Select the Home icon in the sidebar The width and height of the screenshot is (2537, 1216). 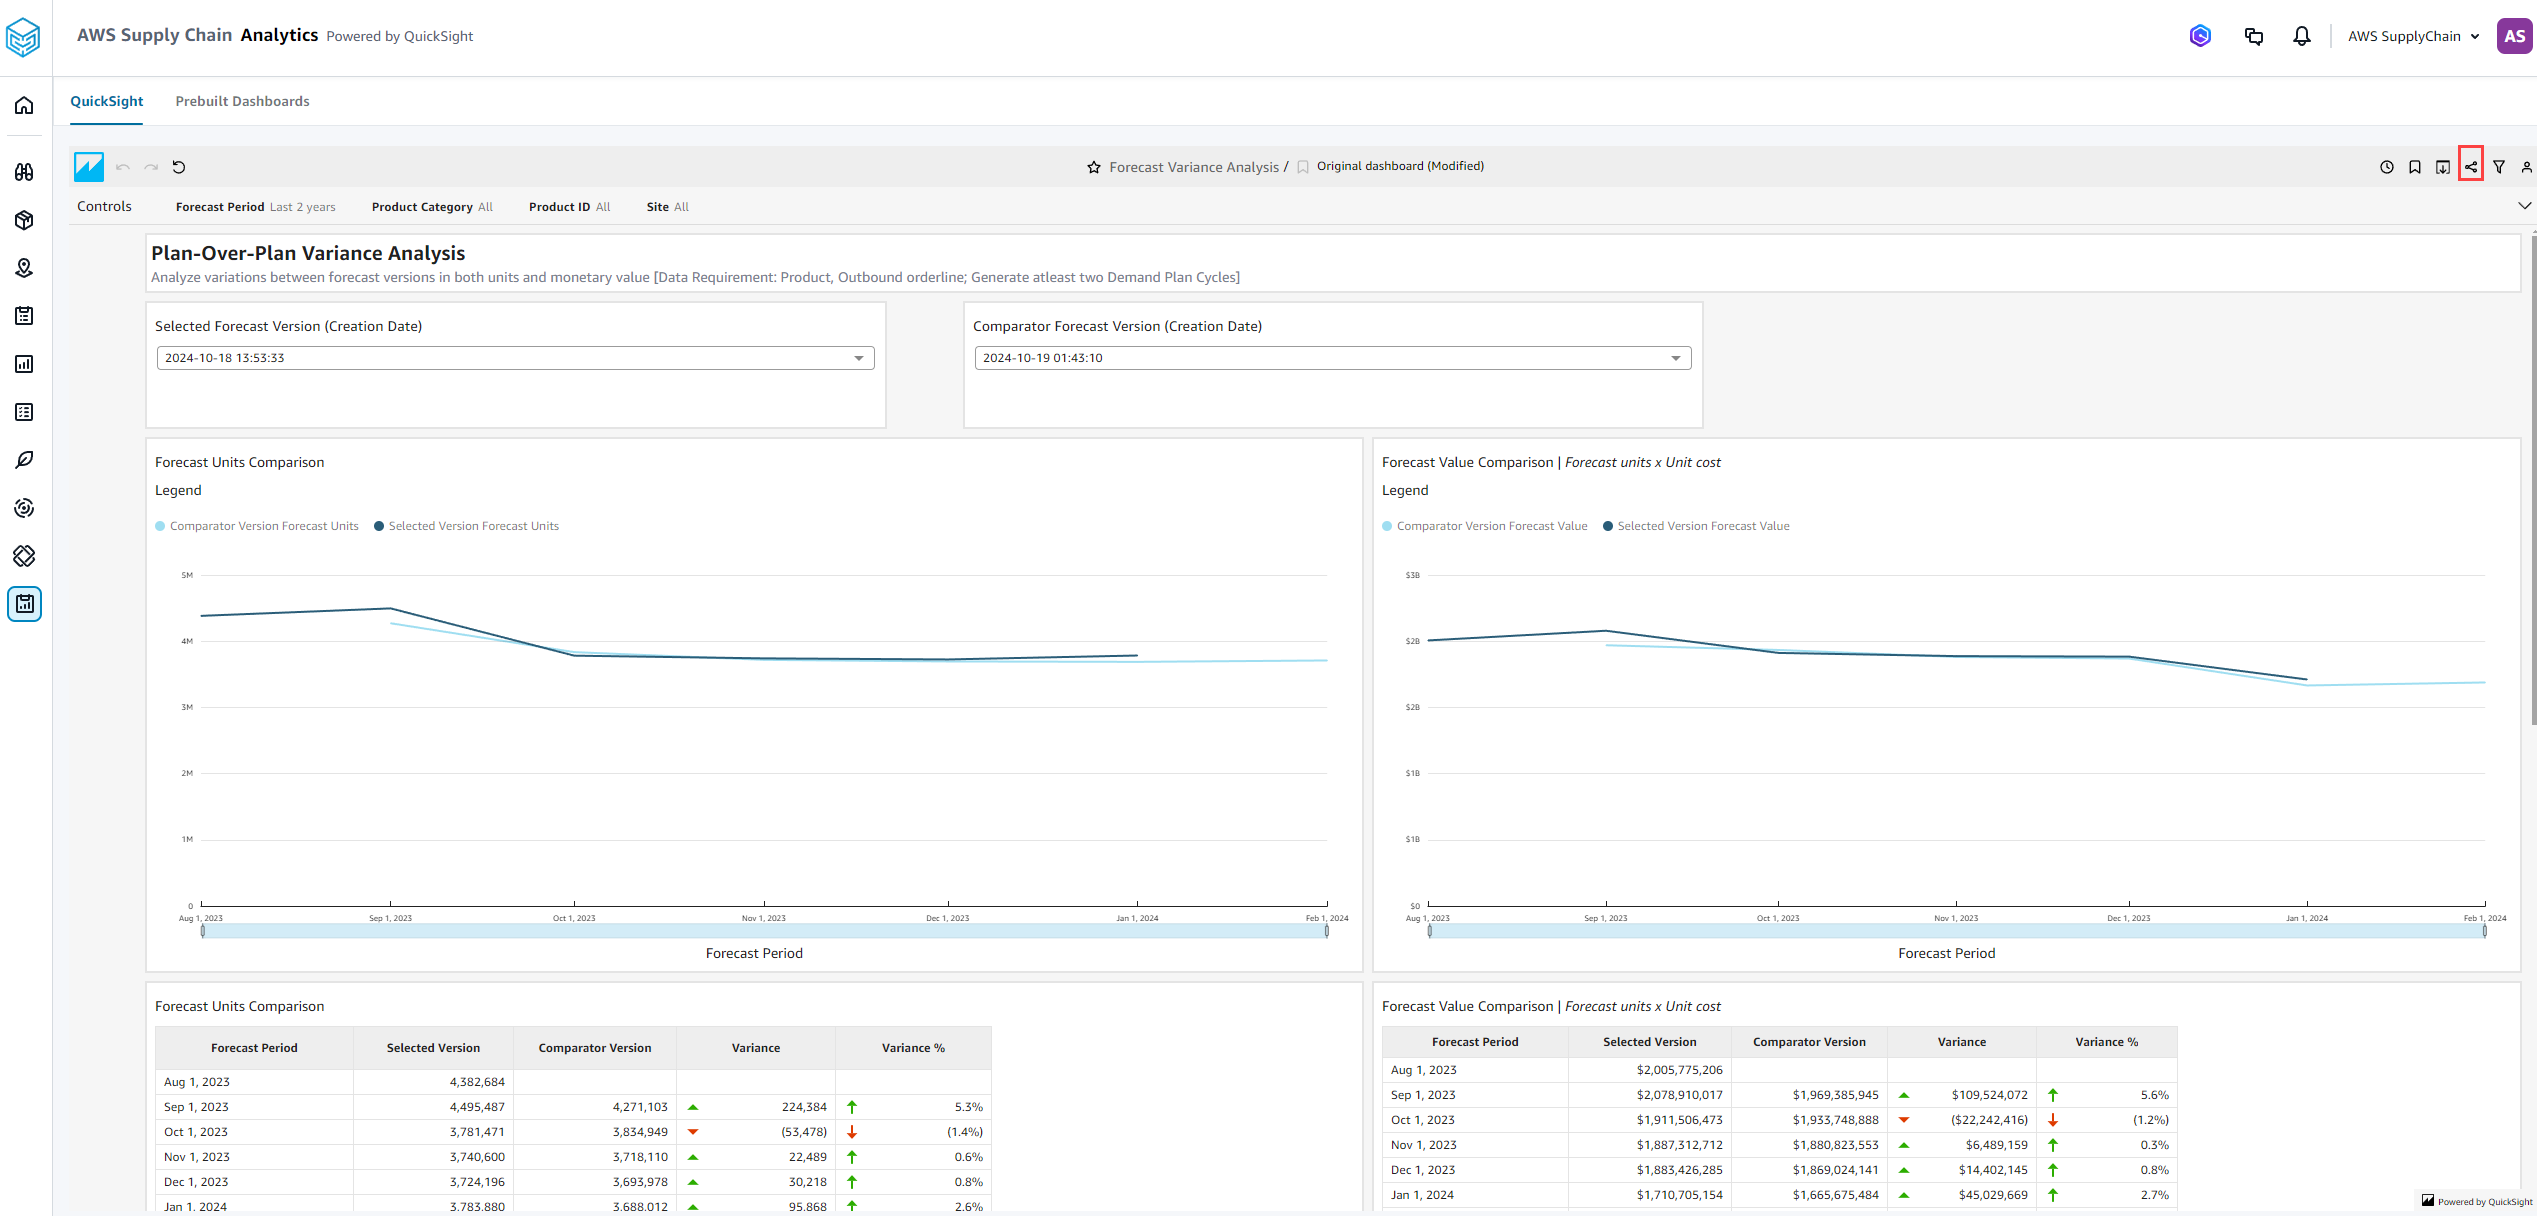24,105
